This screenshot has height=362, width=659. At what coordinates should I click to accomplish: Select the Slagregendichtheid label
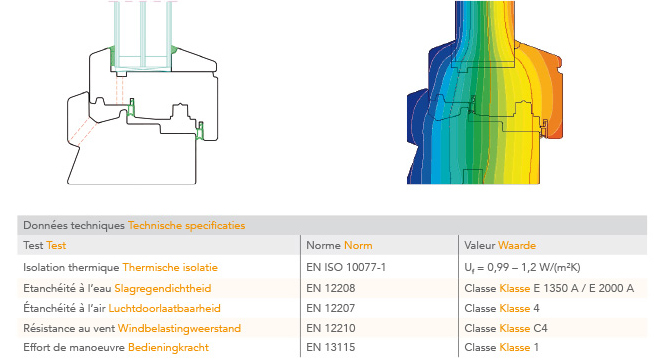163,288
